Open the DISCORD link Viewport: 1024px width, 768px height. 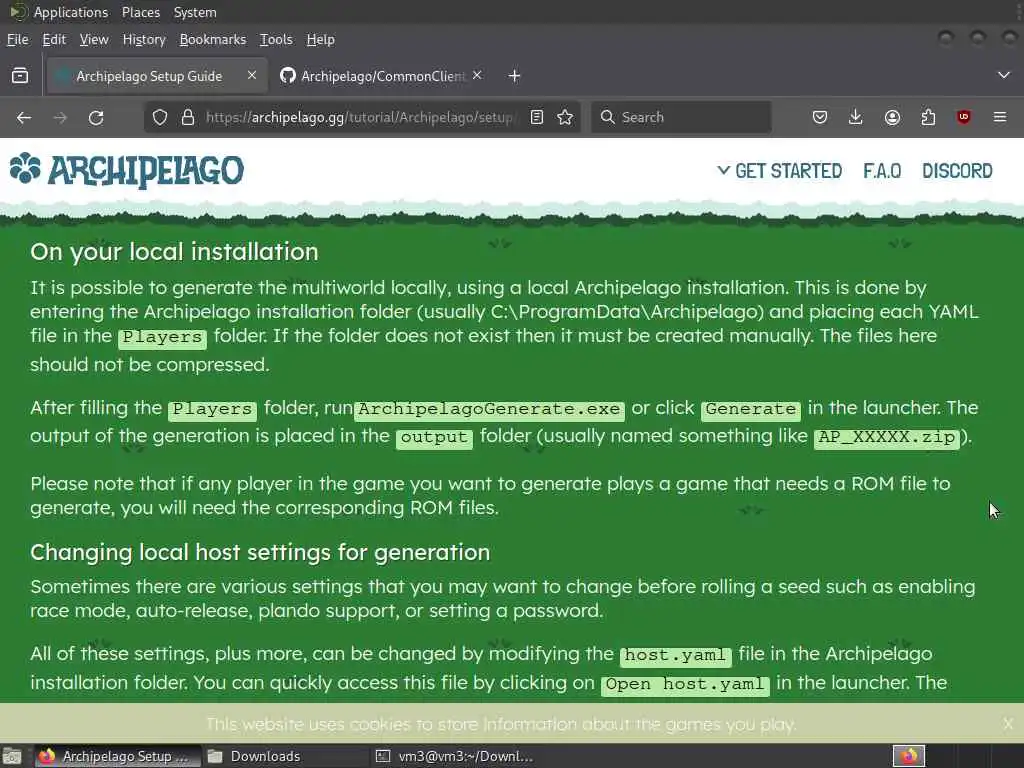point(957,171)
